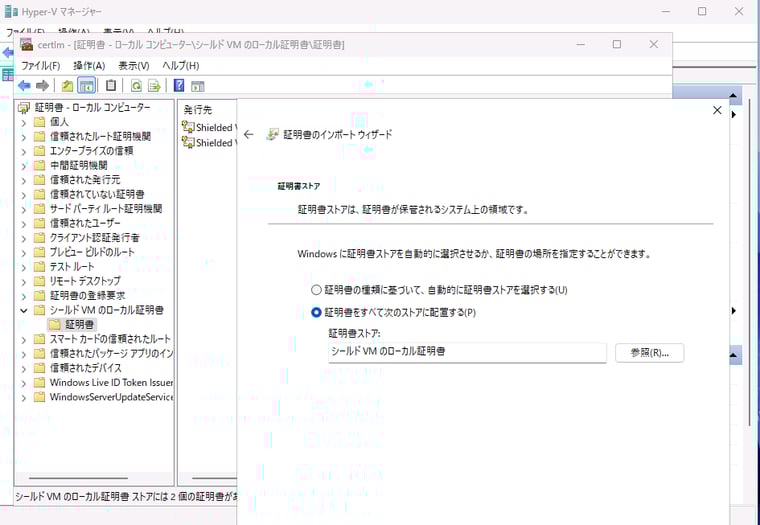760x525 pixels.
Task: Click the 証明書 - ローカル コンピューター root icon
Action: click(24, 108)
